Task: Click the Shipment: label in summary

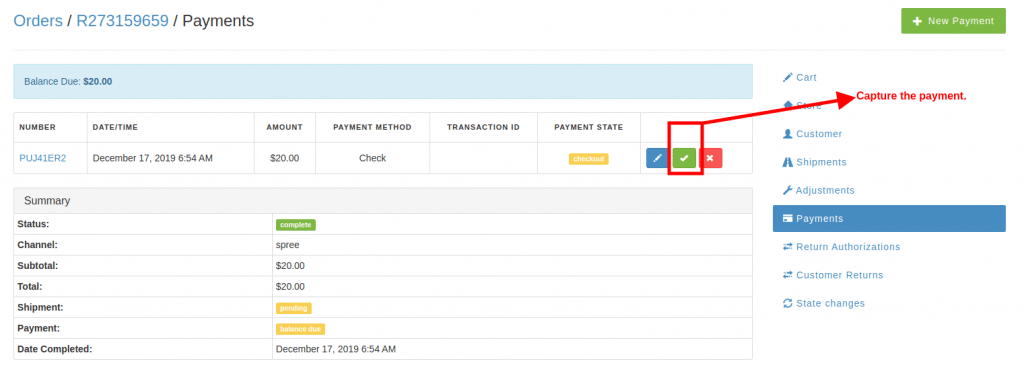Action: click(x=40, y=308)
